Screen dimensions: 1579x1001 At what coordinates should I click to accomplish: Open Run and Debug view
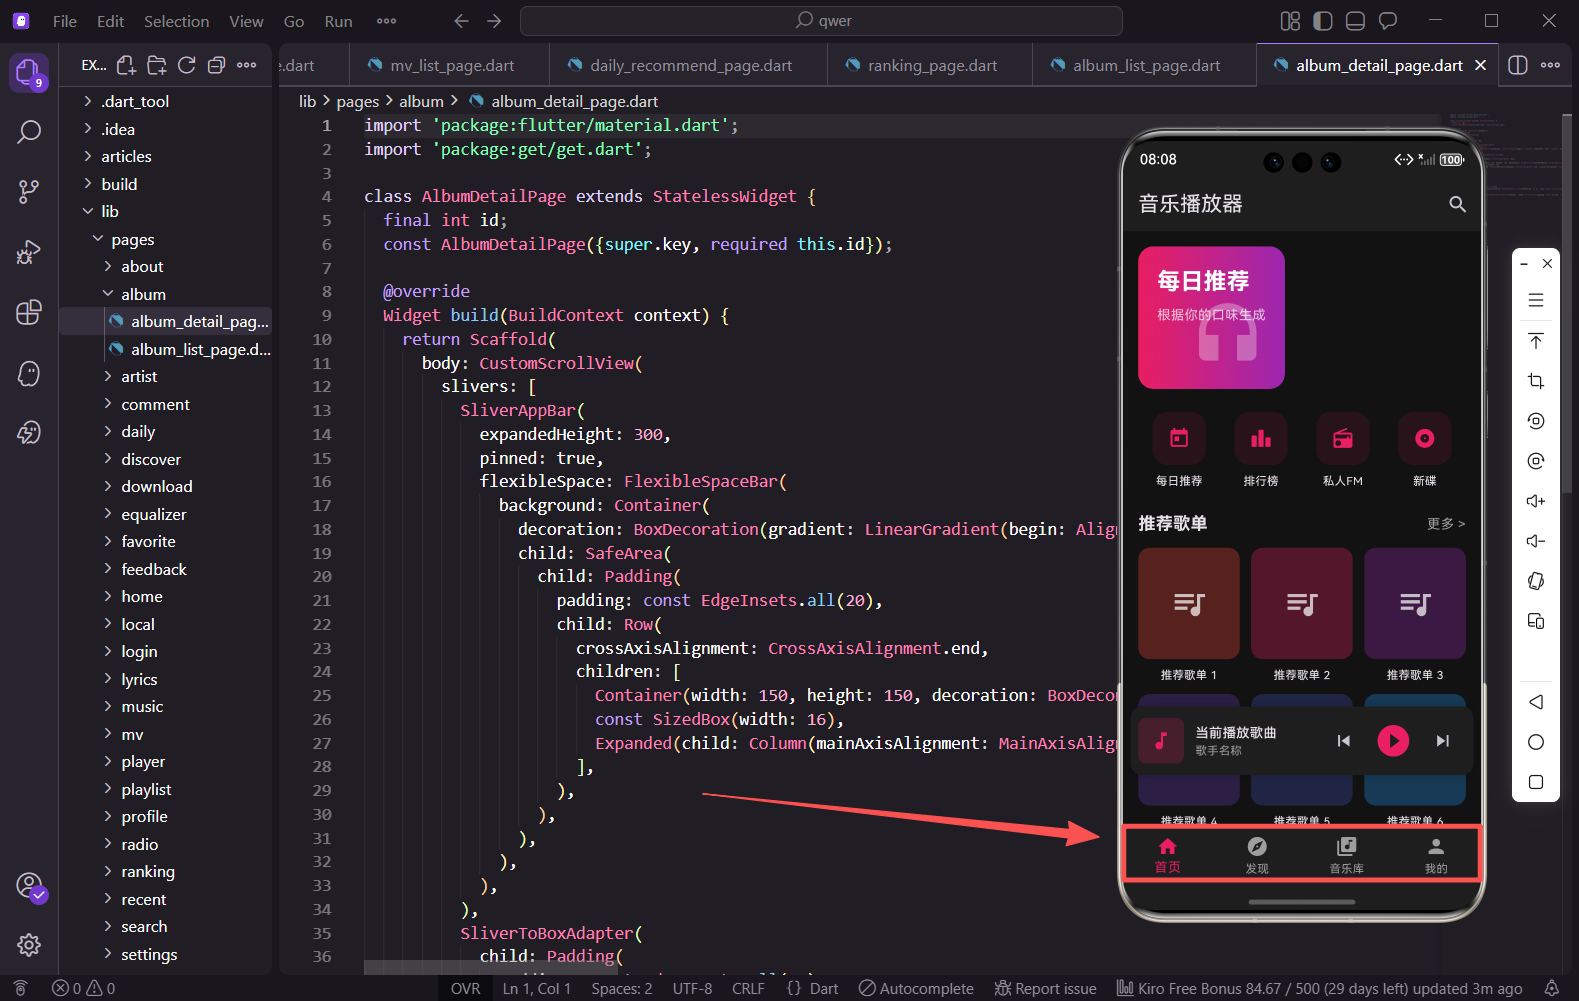pyautogui.click(x=29, y=252)
